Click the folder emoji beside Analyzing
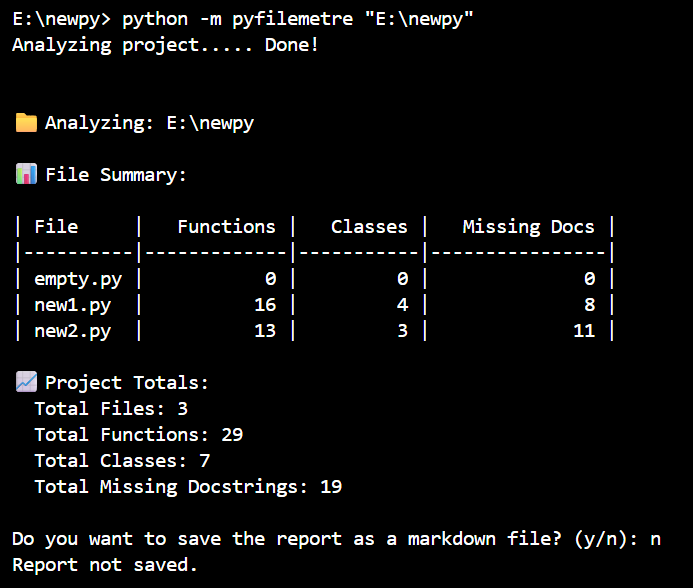The image size is (693, 588). pyautogui.click(x=27, y=122)
